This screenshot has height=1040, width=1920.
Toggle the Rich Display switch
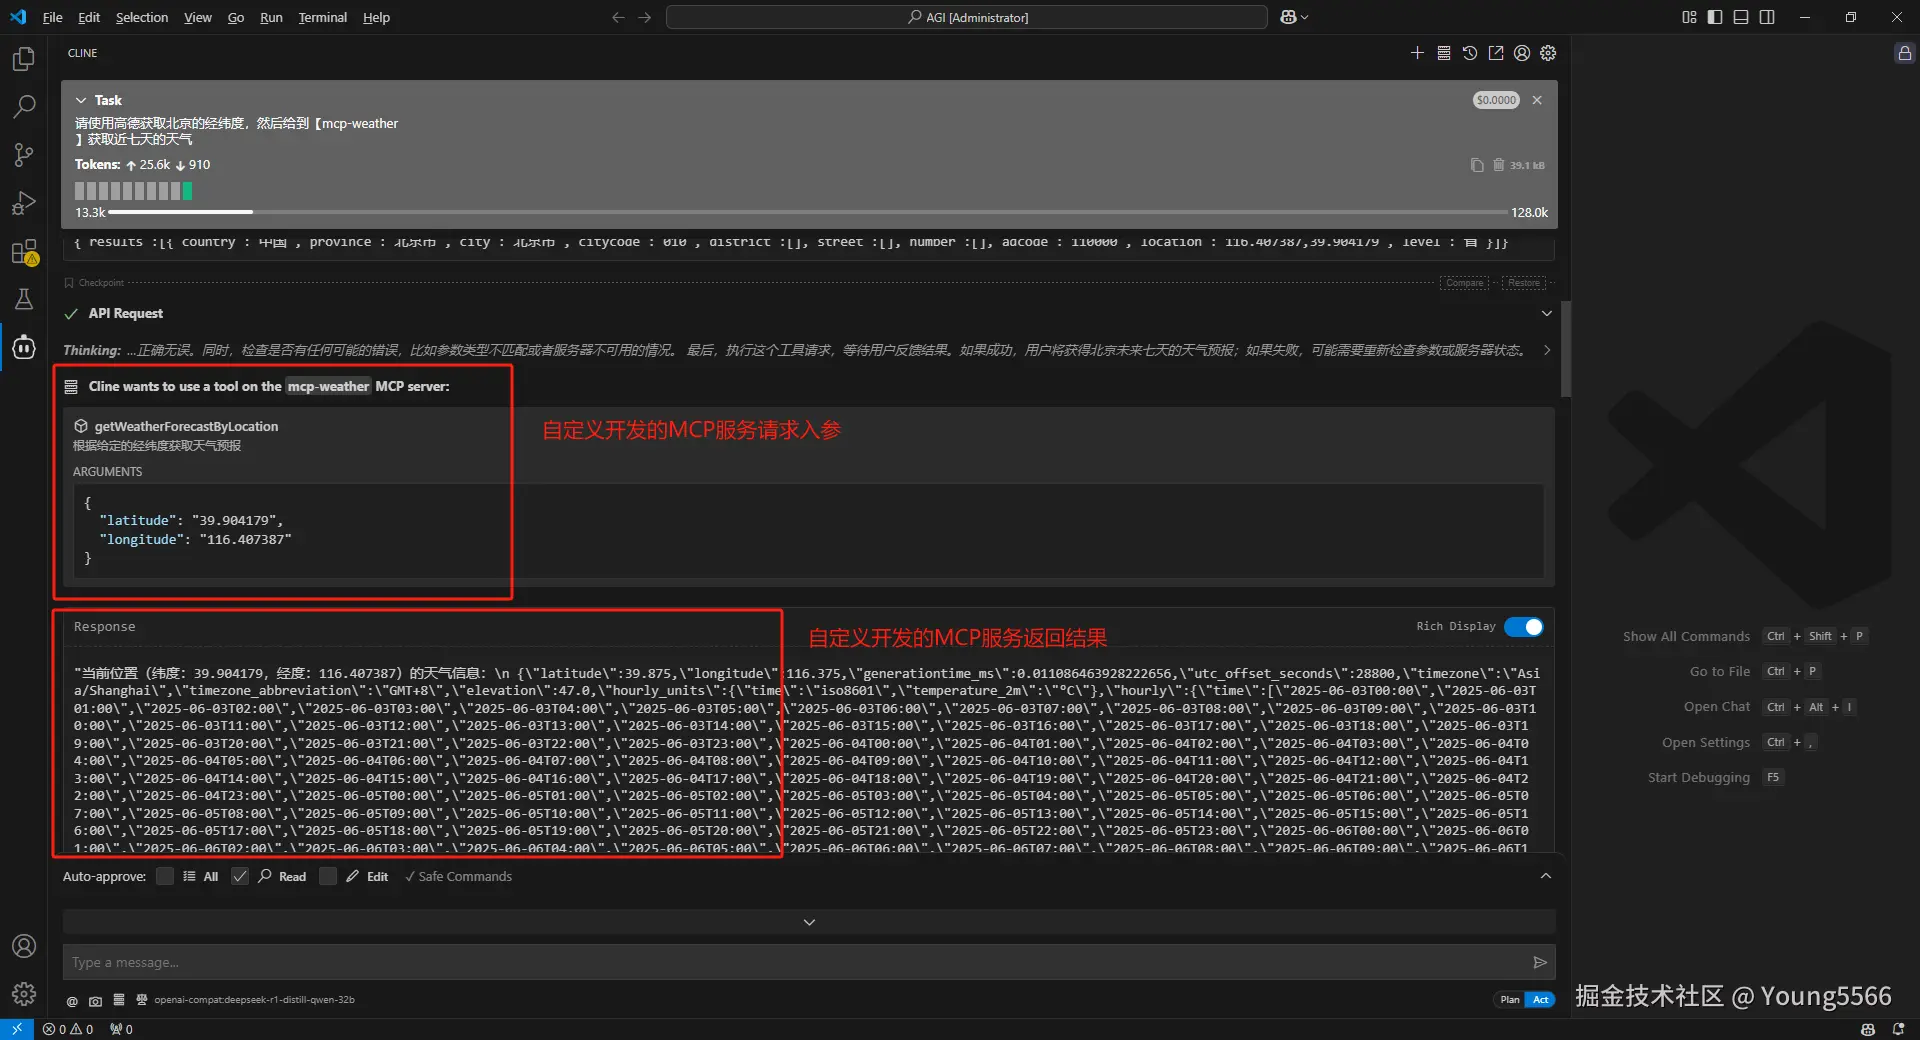pos(1524,627)
